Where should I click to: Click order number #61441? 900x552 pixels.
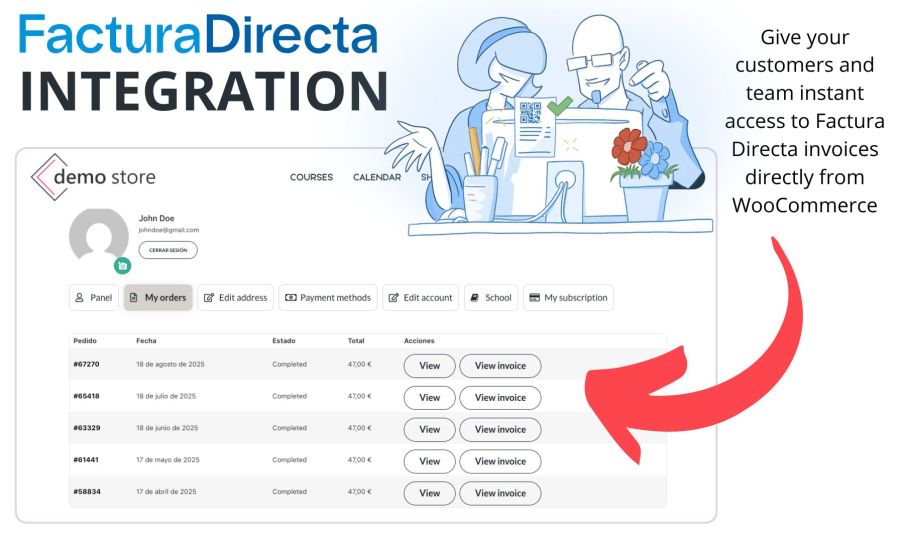coord(86,460)
